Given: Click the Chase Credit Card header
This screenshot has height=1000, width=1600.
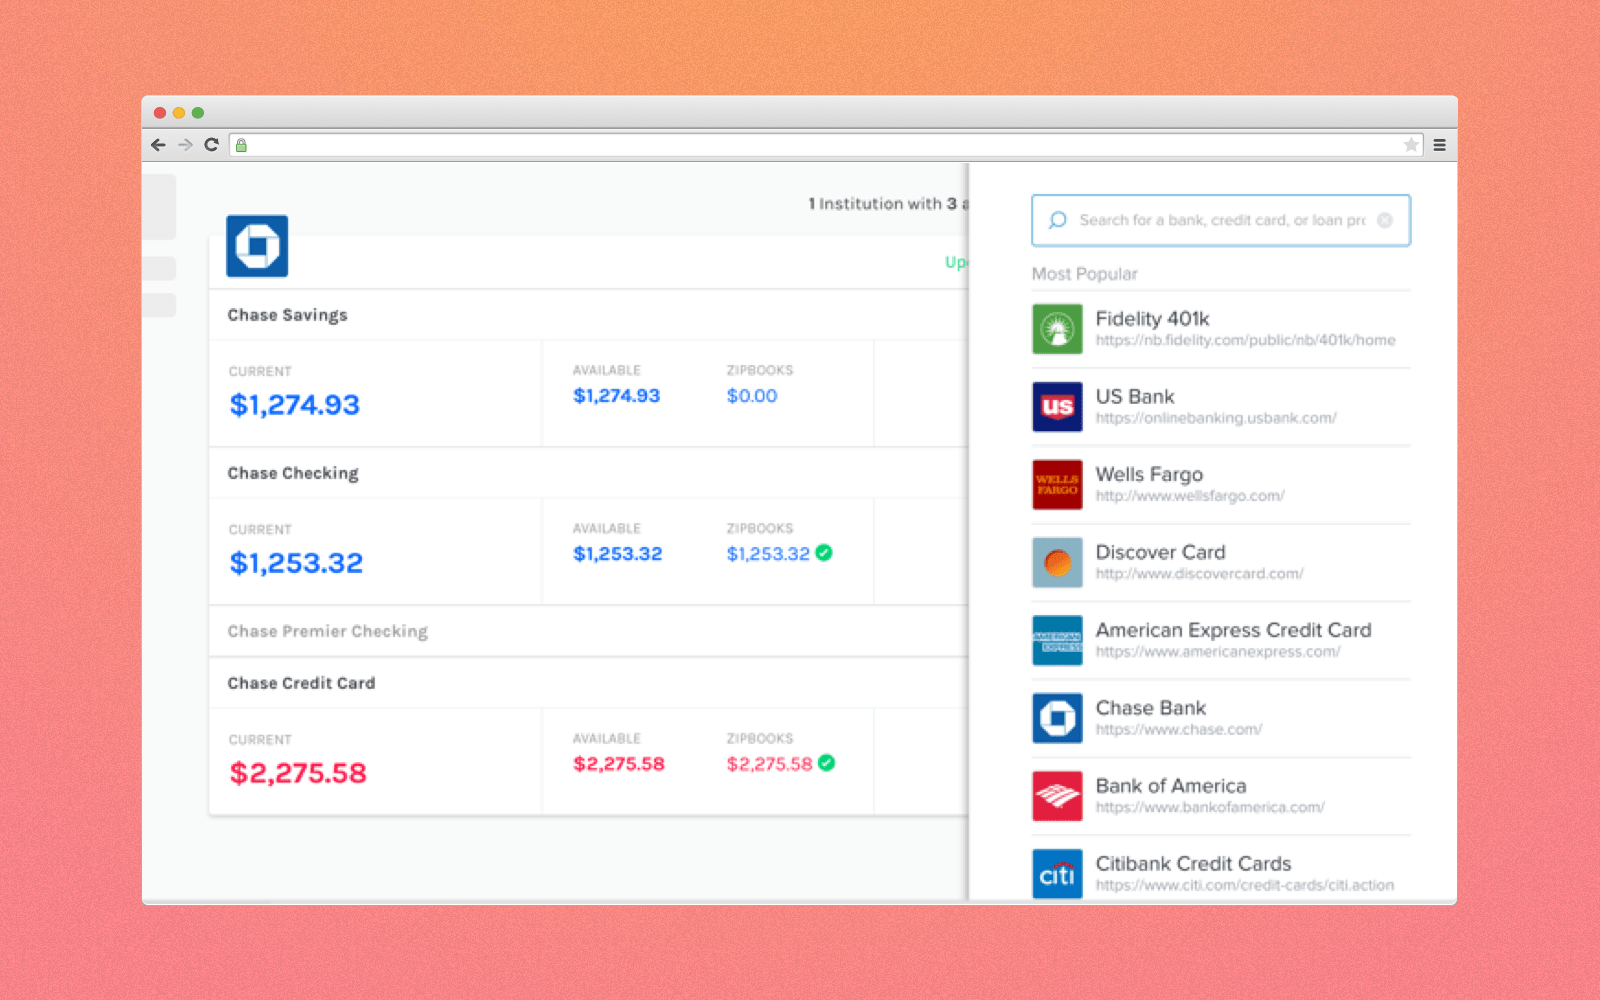Looking at the screenshot, I should pos(588,683).
